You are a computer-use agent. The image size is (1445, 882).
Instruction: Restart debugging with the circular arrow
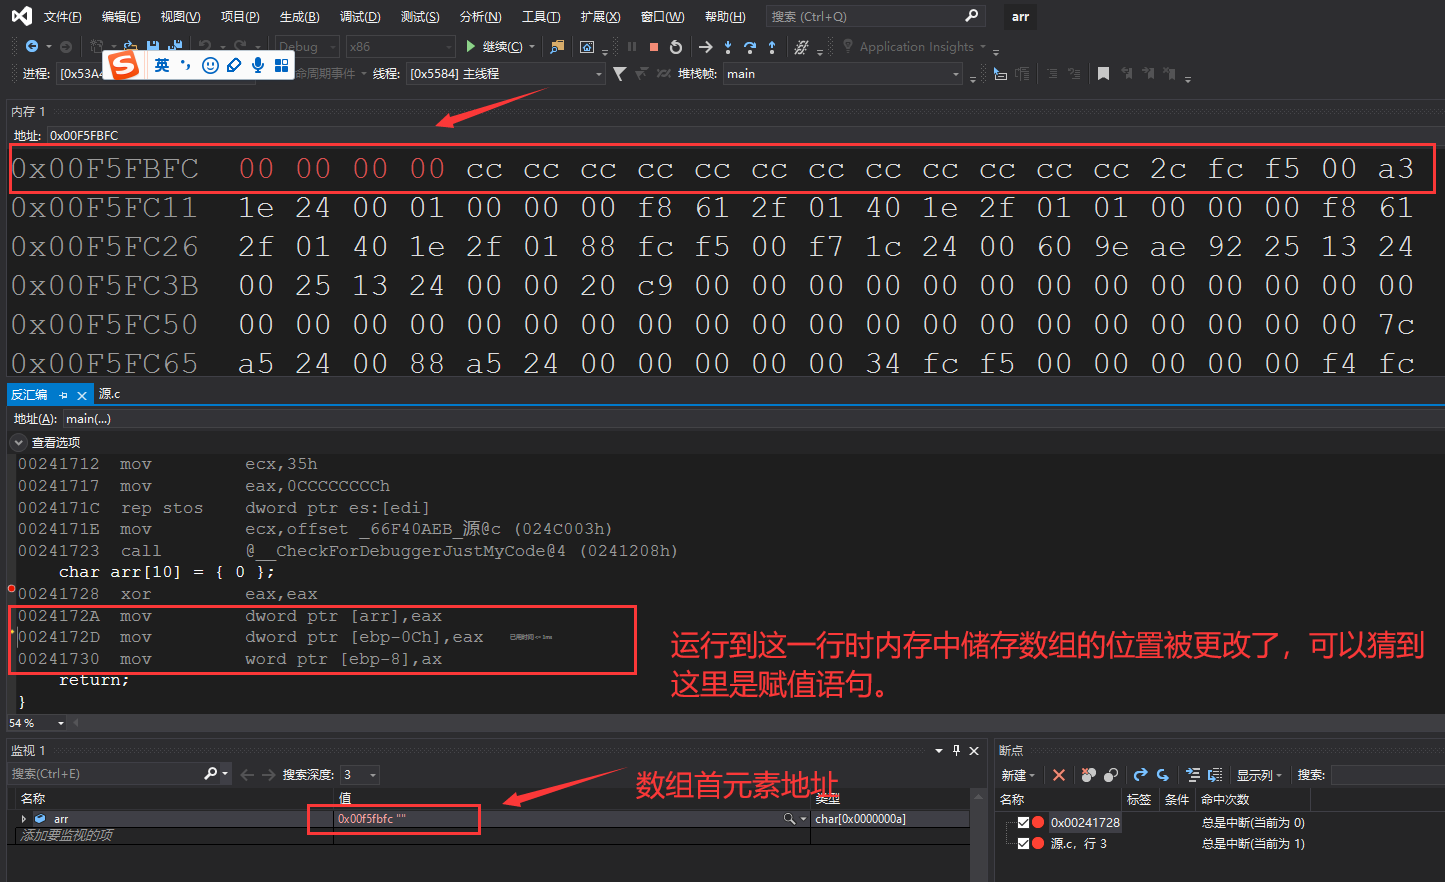(676, 46)
